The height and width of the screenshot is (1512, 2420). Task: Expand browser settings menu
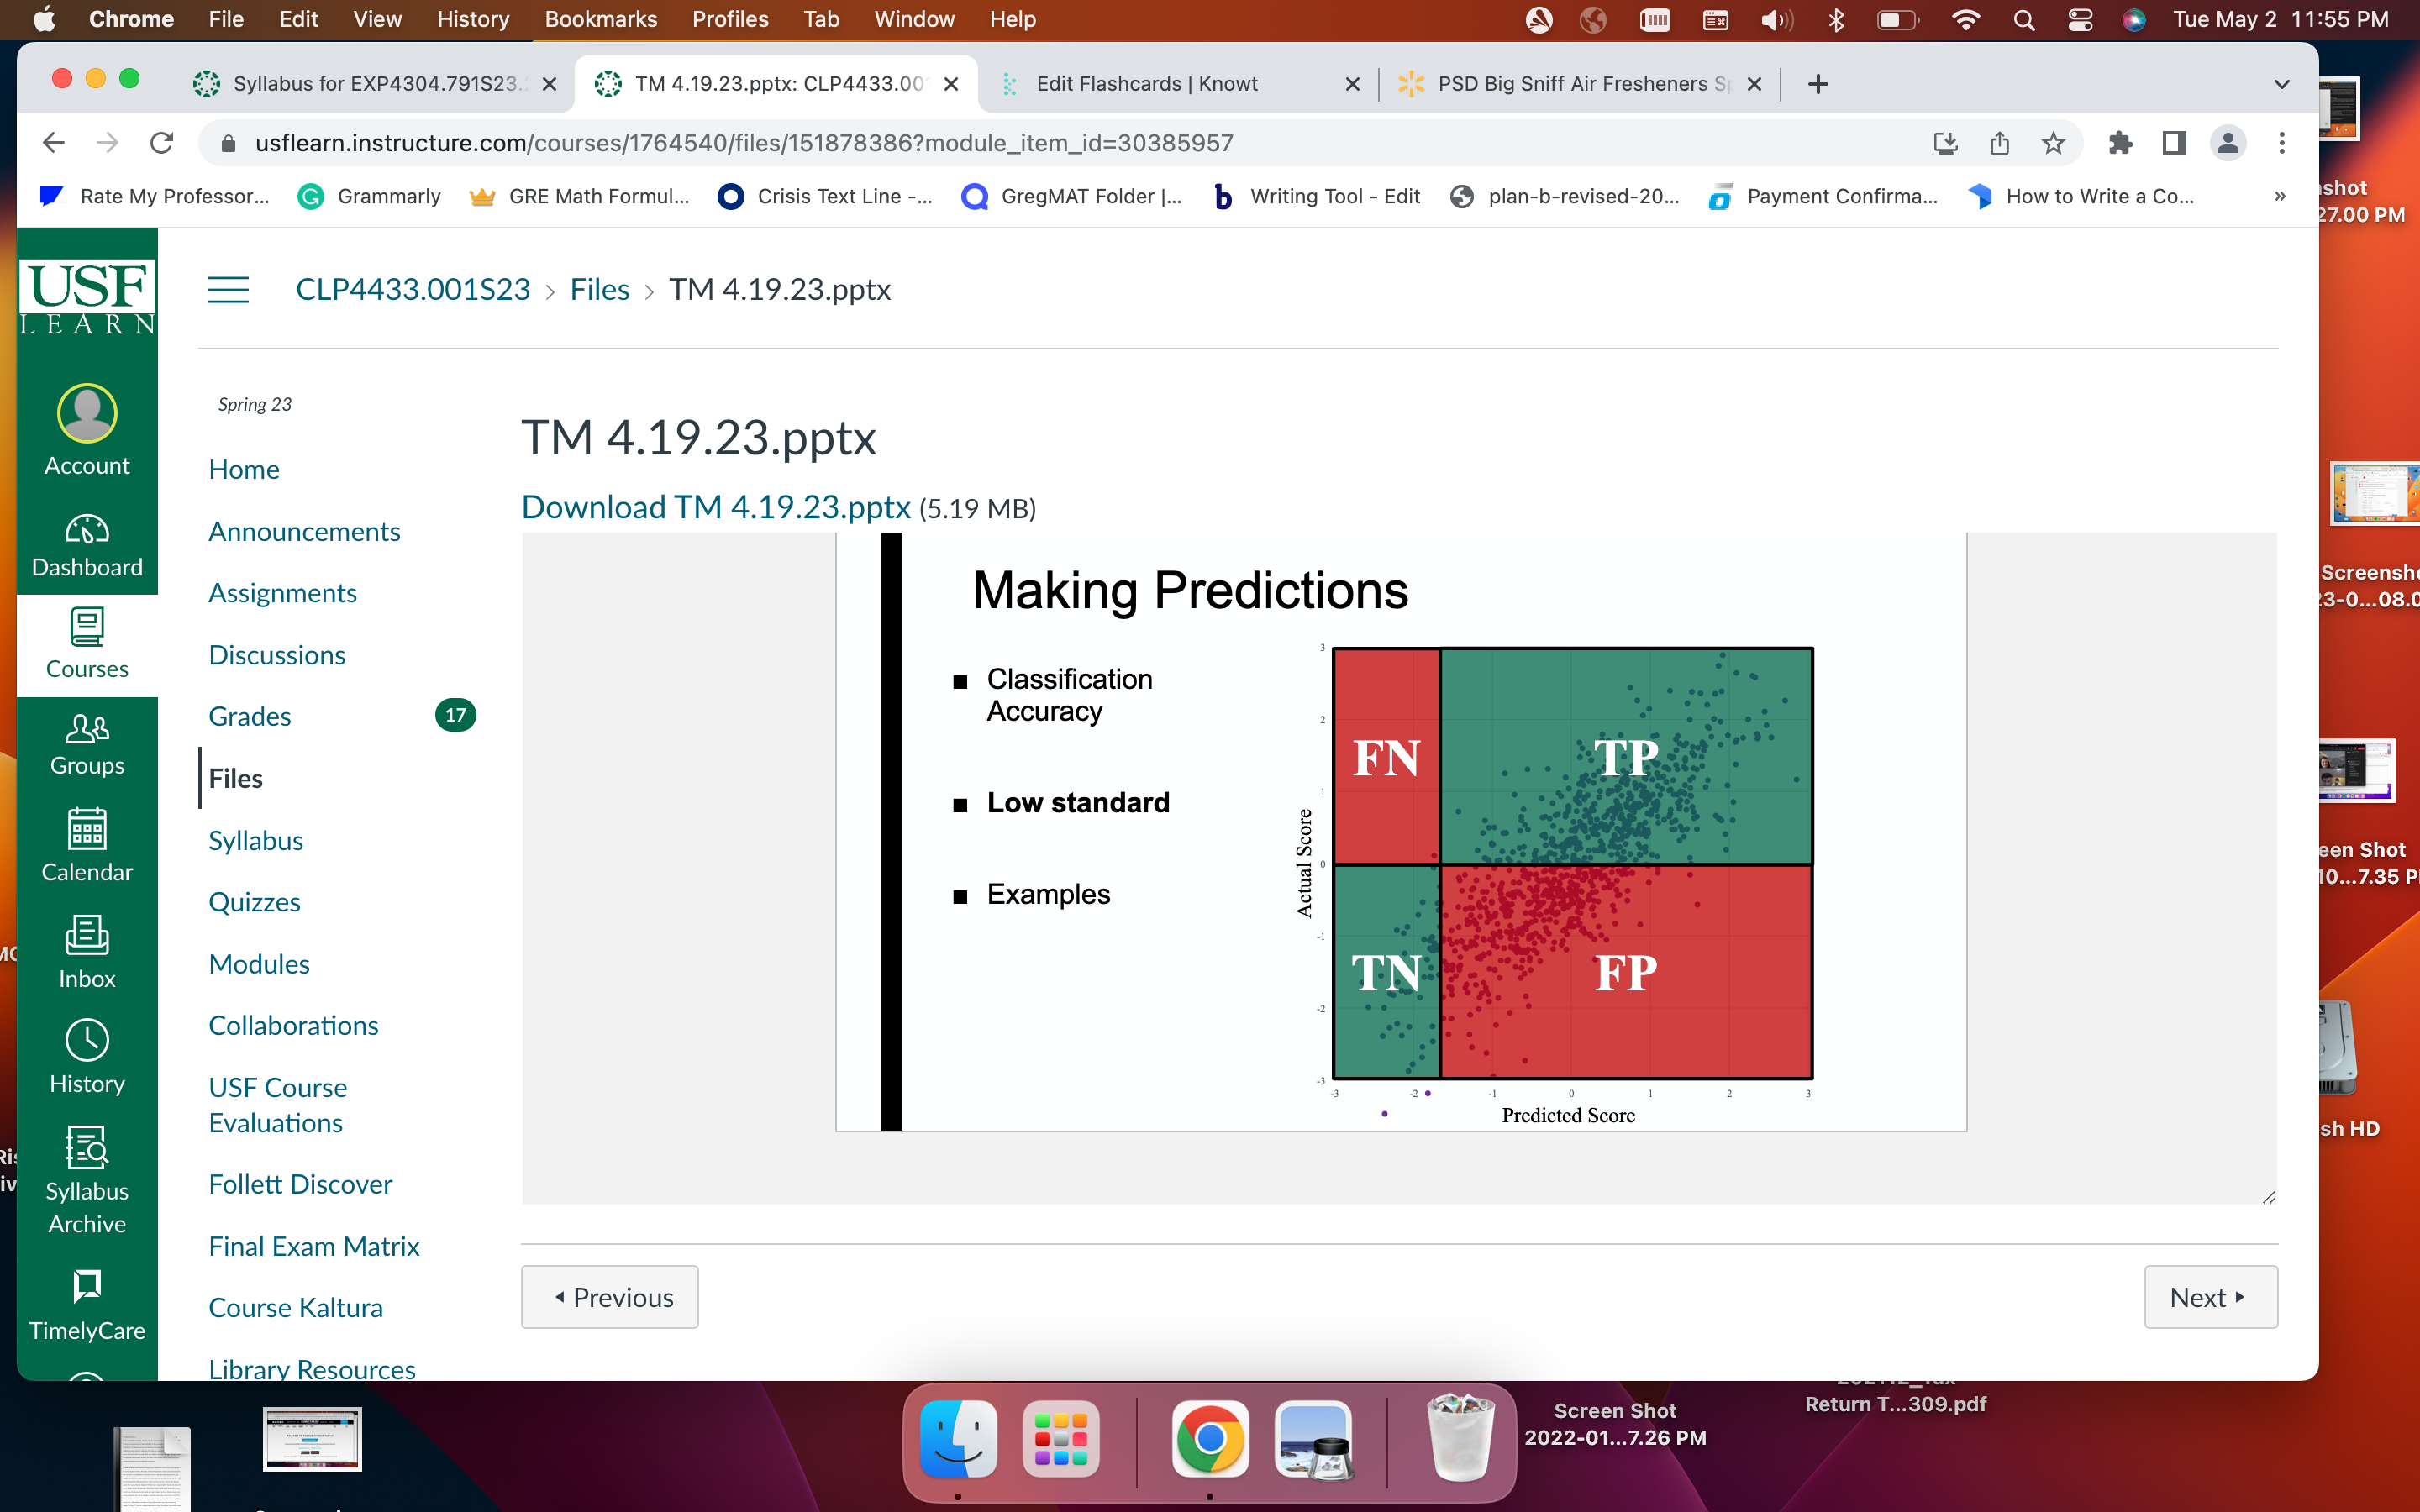(x=2282, y=143)
